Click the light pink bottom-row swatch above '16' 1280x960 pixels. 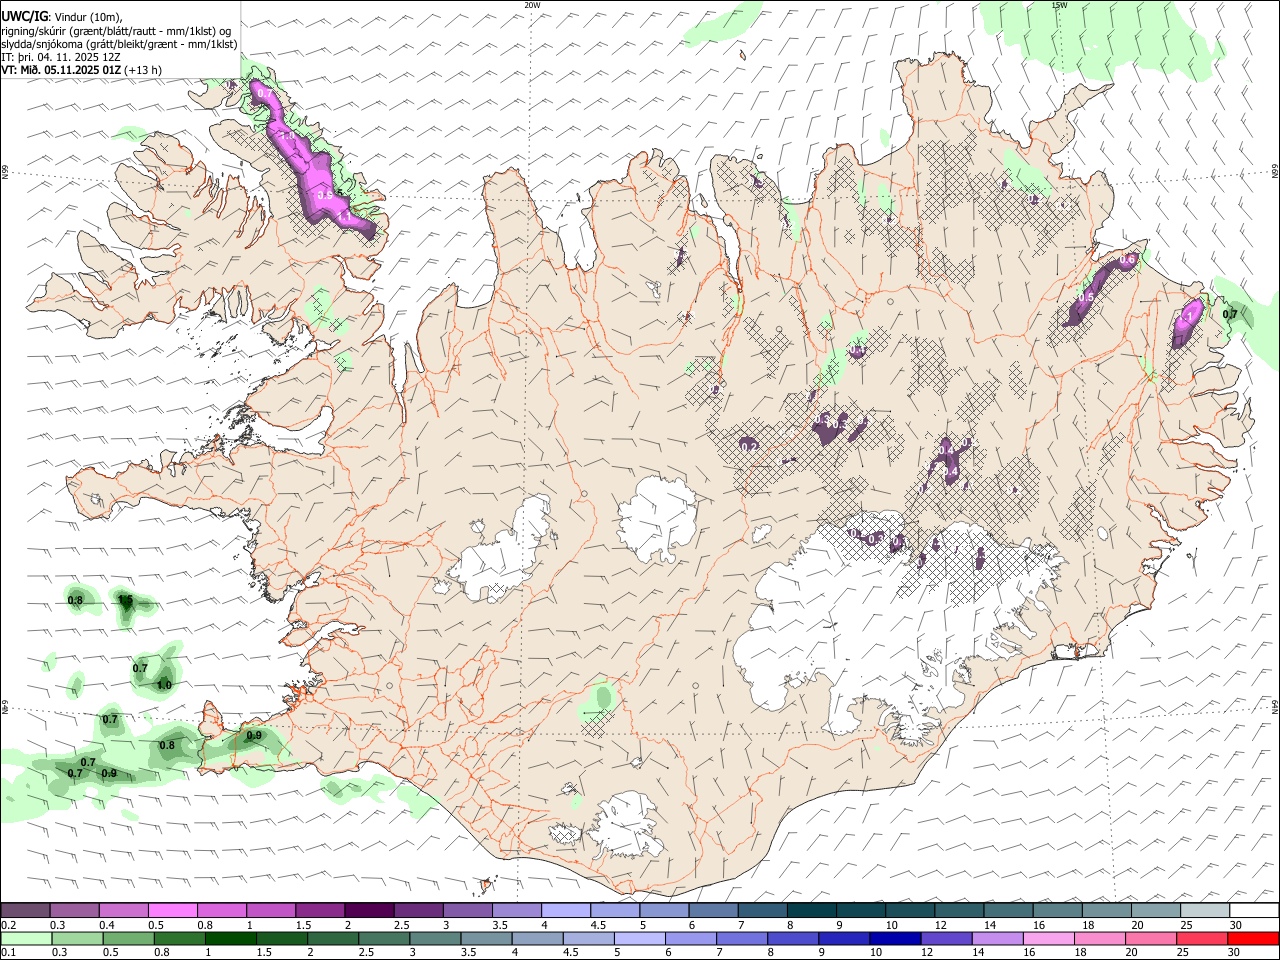click(x=1049, y=938)
